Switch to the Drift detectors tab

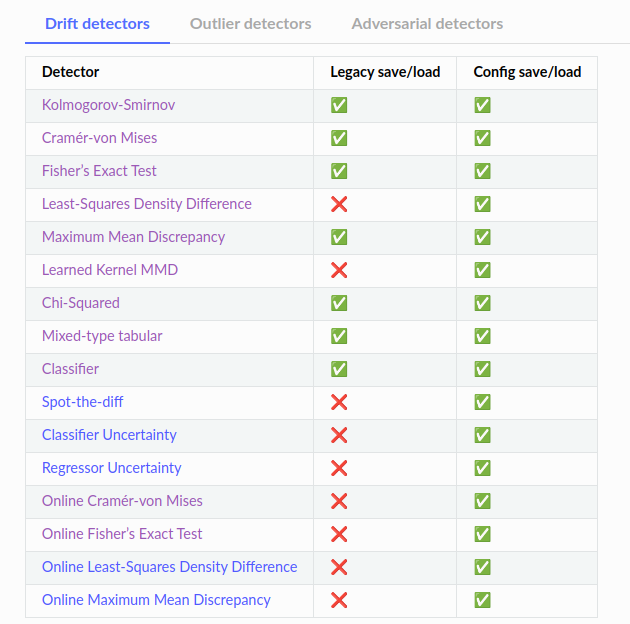point(97,24)
